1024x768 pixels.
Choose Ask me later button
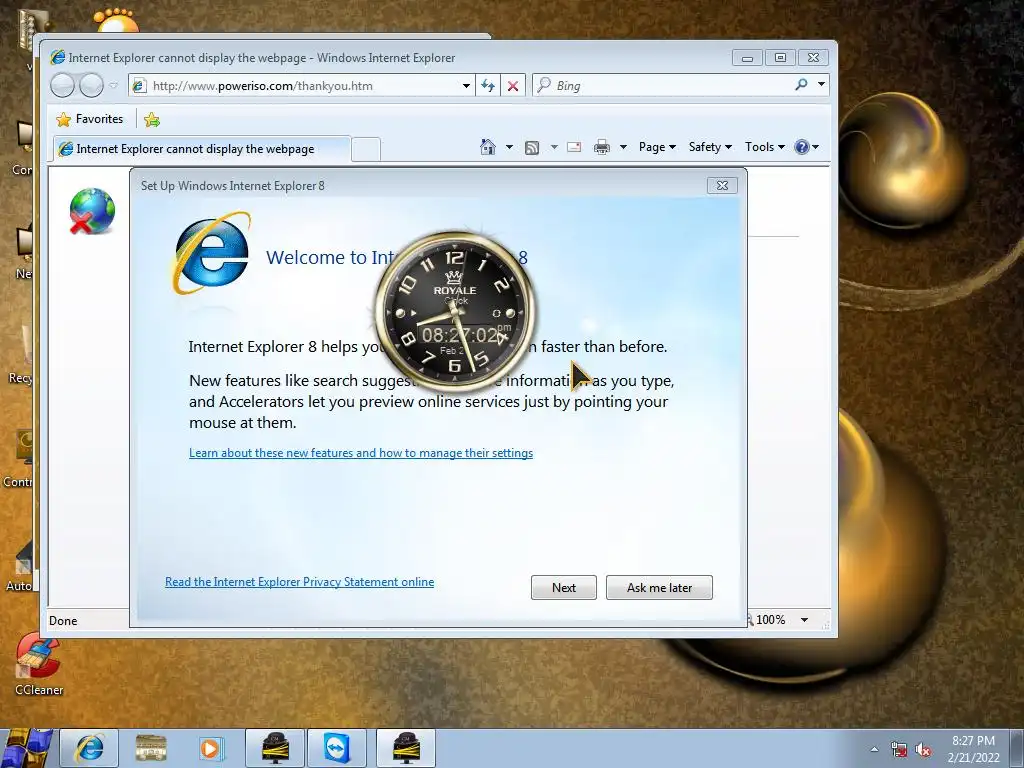tap(659, 587)
